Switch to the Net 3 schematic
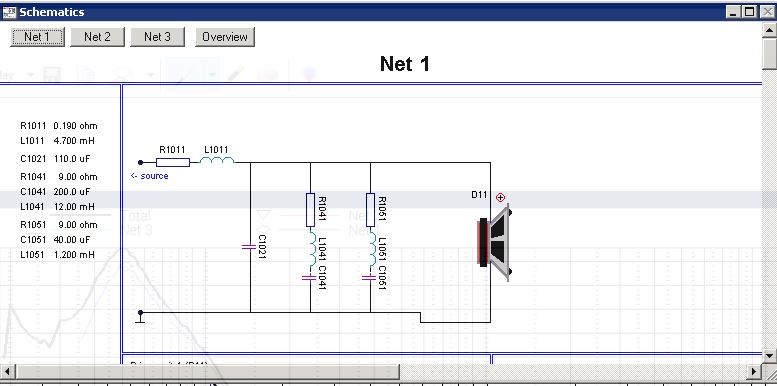The image size is (777, 386). (157, 37)
